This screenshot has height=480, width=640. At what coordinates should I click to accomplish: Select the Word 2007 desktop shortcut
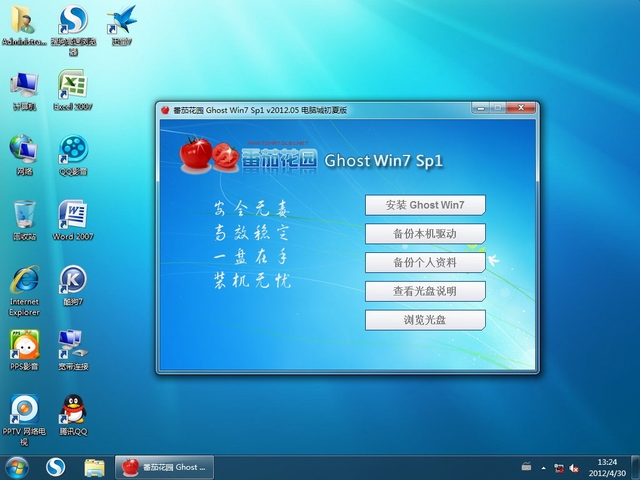(73, 220)
